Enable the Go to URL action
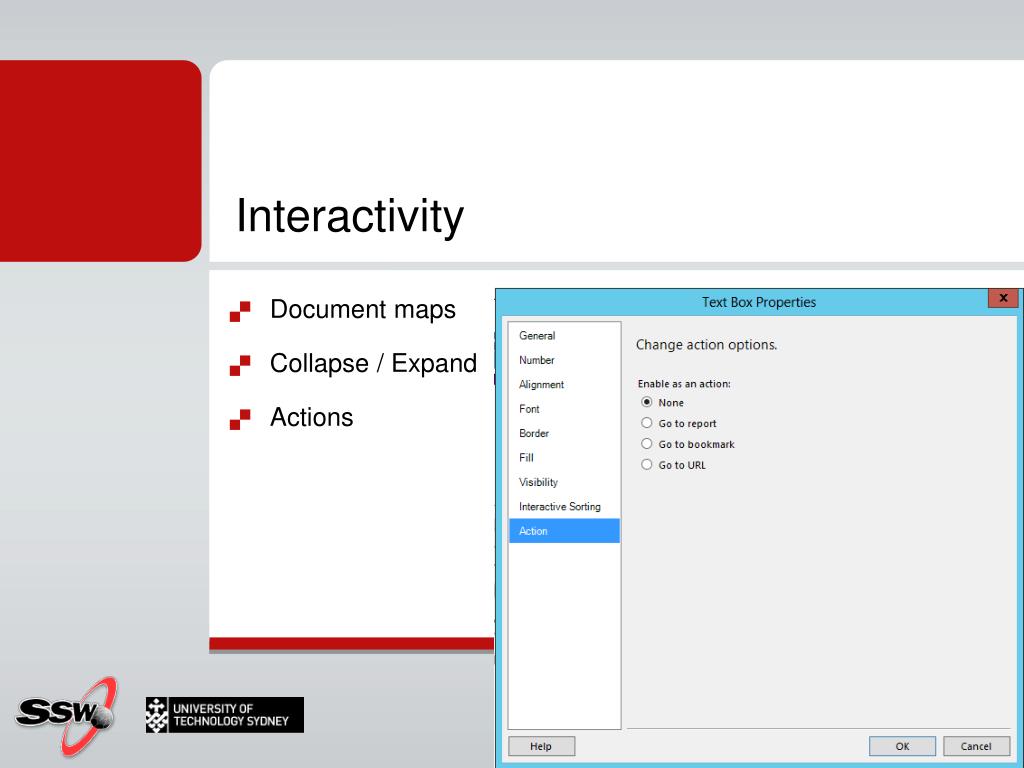Image resolution: width=1024 pixels, height=768 pixels. [x=647, y=465]
